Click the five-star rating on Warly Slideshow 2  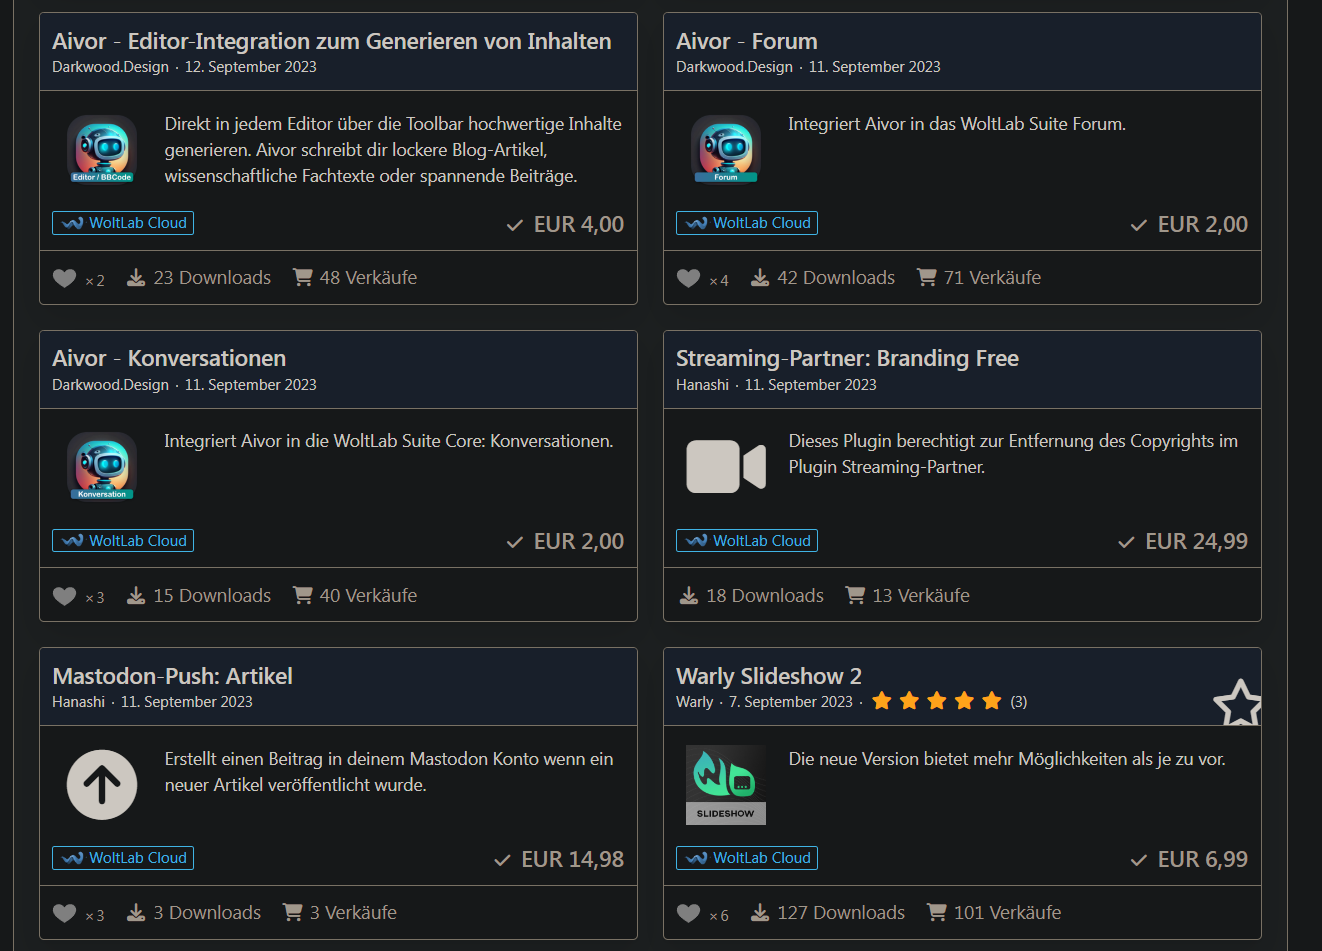pyautogui.click(x=936, y=701)
